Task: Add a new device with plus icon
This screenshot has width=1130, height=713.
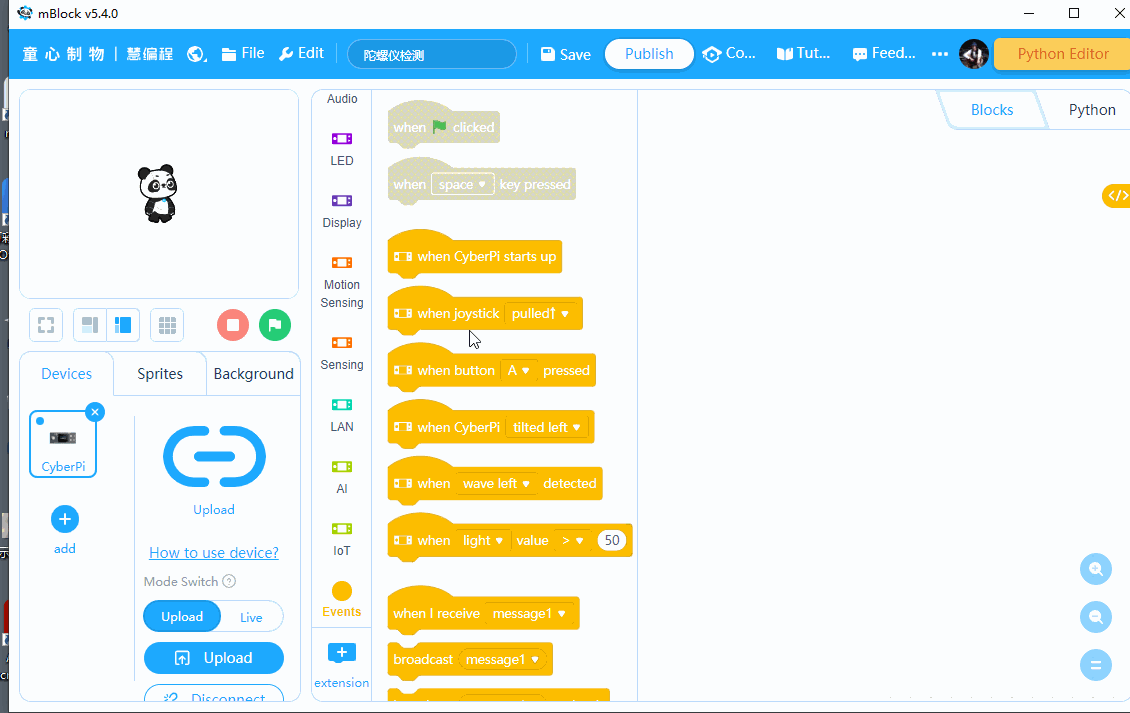Action: [x=65, y=519]
